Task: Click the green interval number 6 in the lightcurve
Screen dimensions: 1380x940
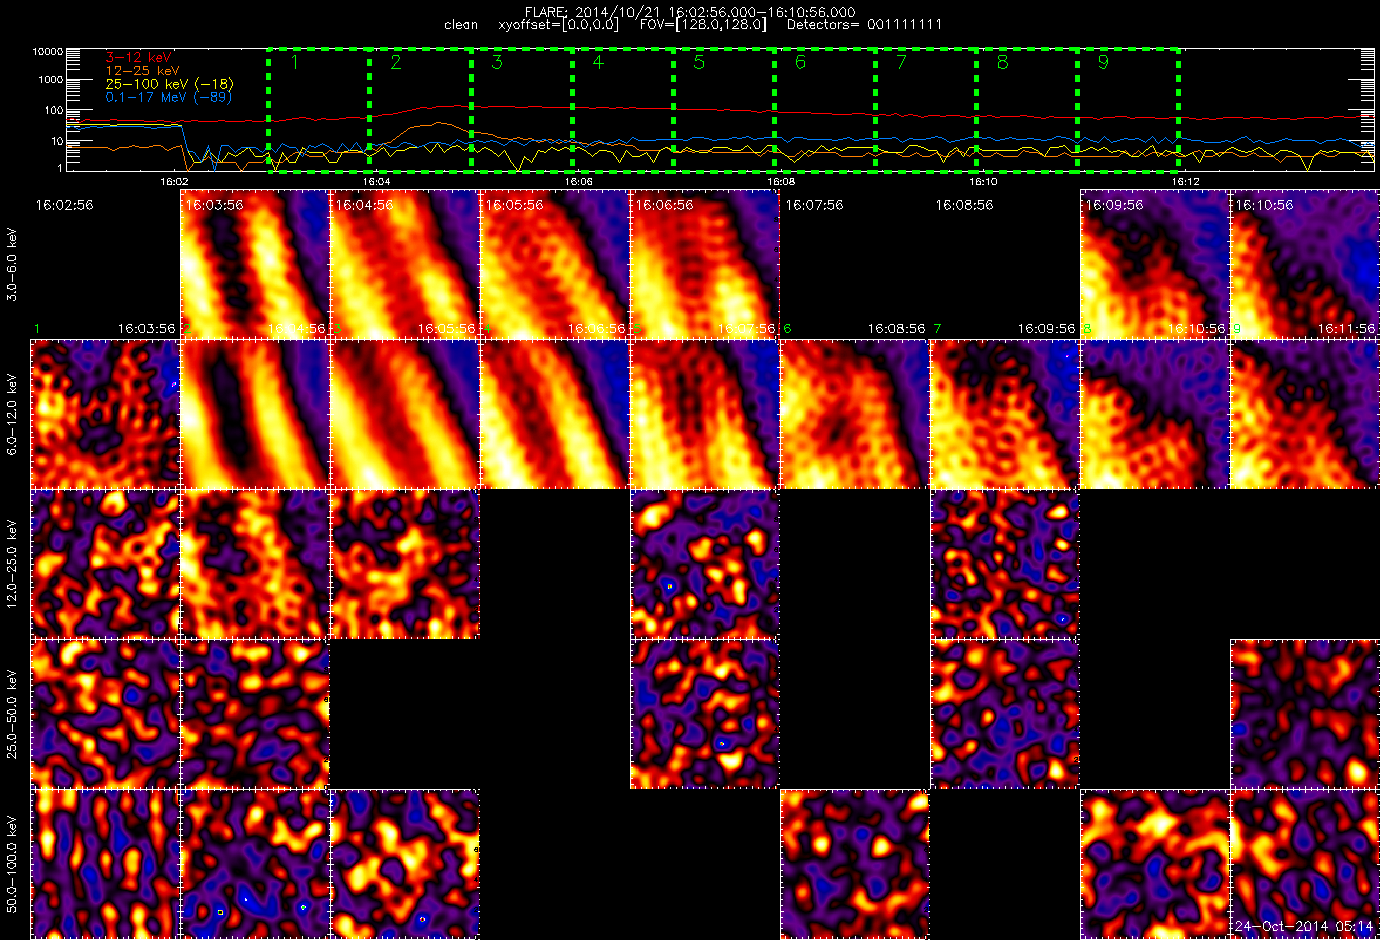Action: pos(800,62)
